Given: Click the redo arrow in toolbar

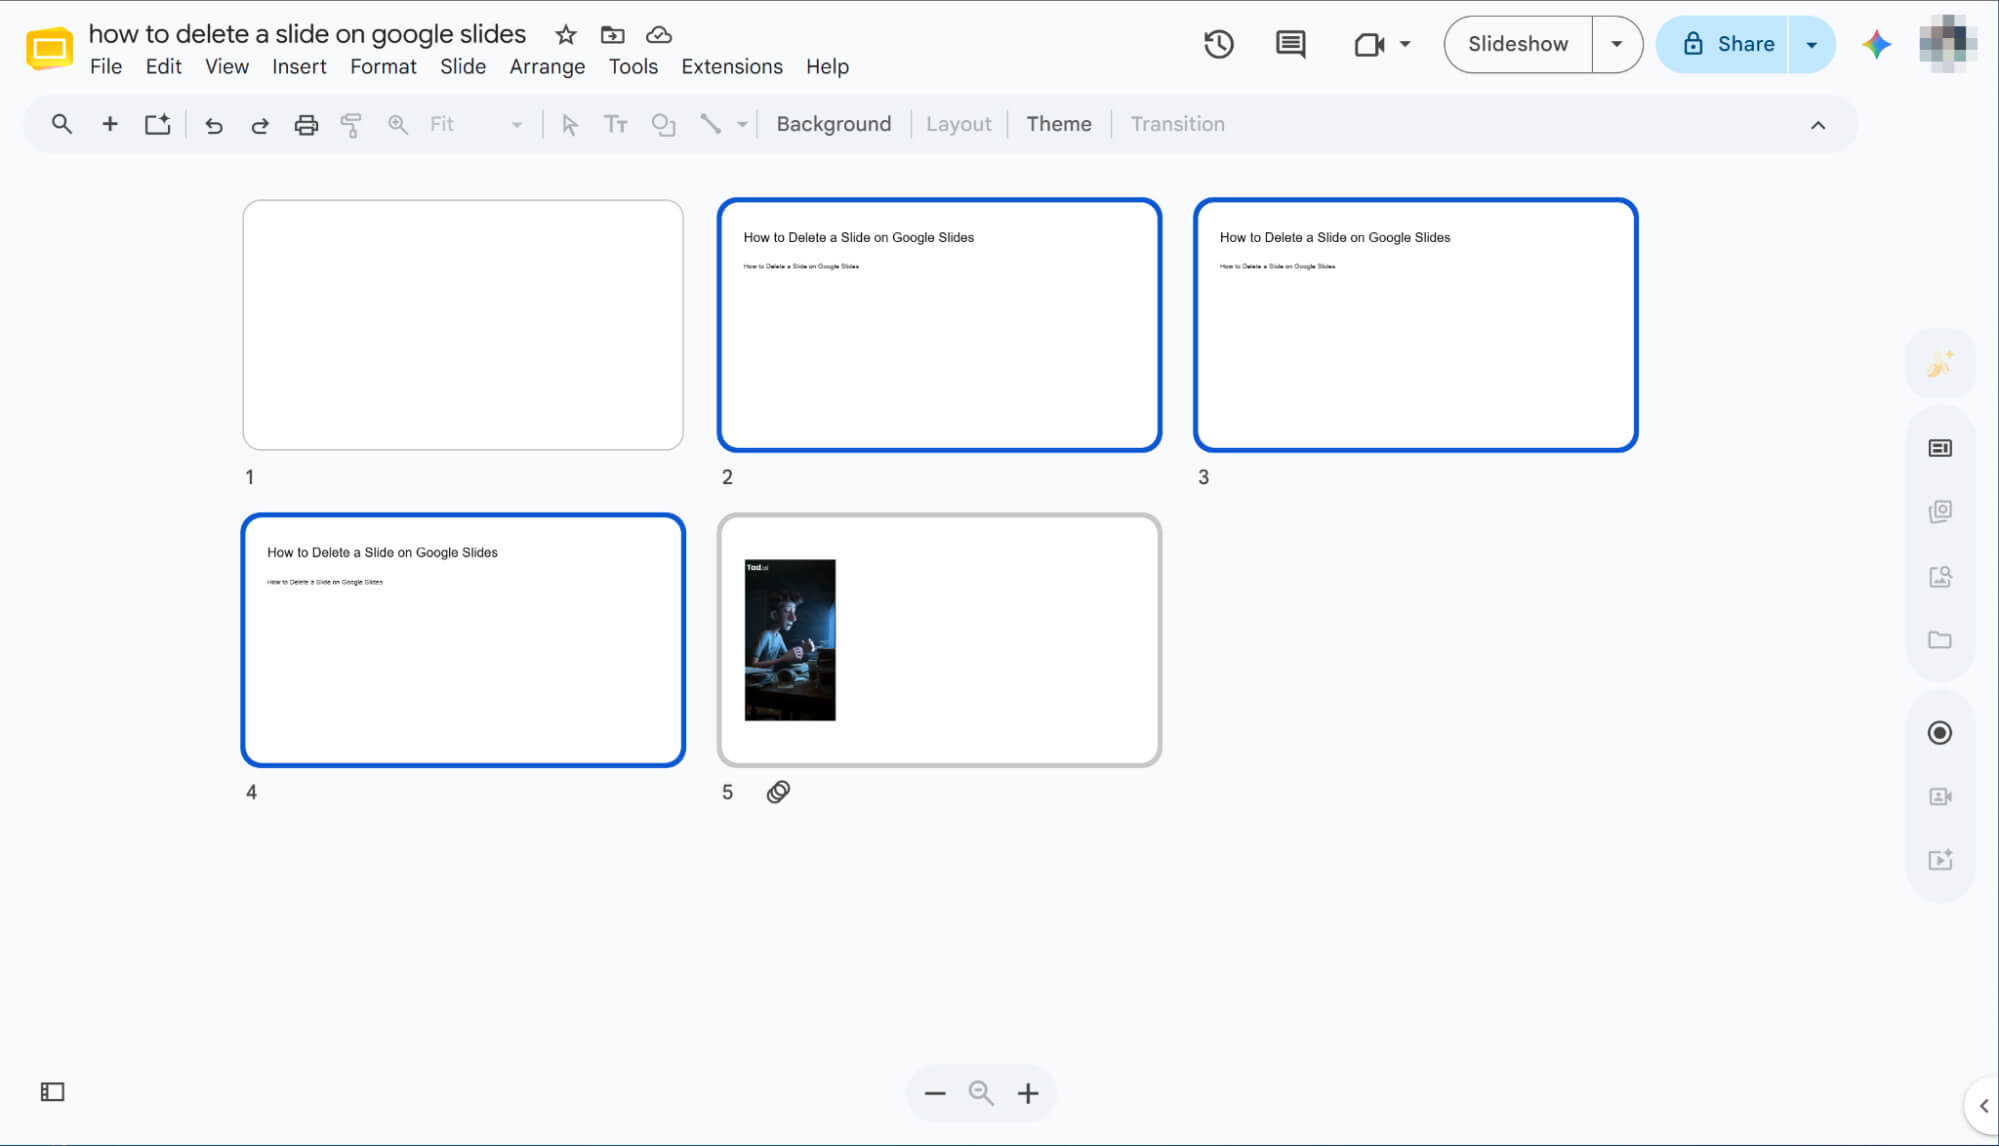Looking at the screenshot, I should [260, 125].
